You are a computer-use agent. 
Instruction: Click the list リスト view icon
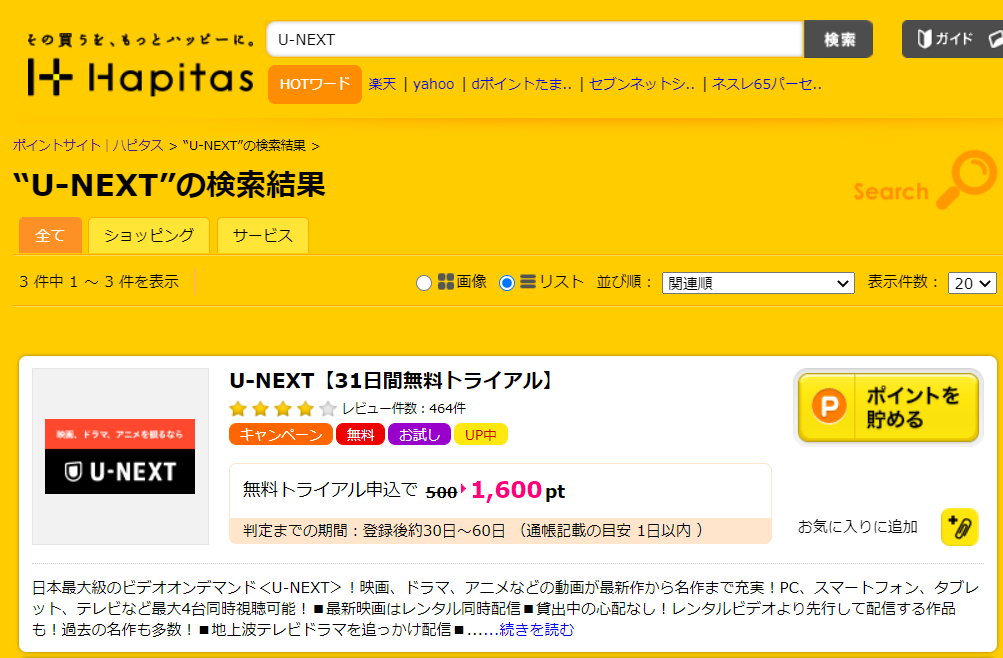click(528, 281)
